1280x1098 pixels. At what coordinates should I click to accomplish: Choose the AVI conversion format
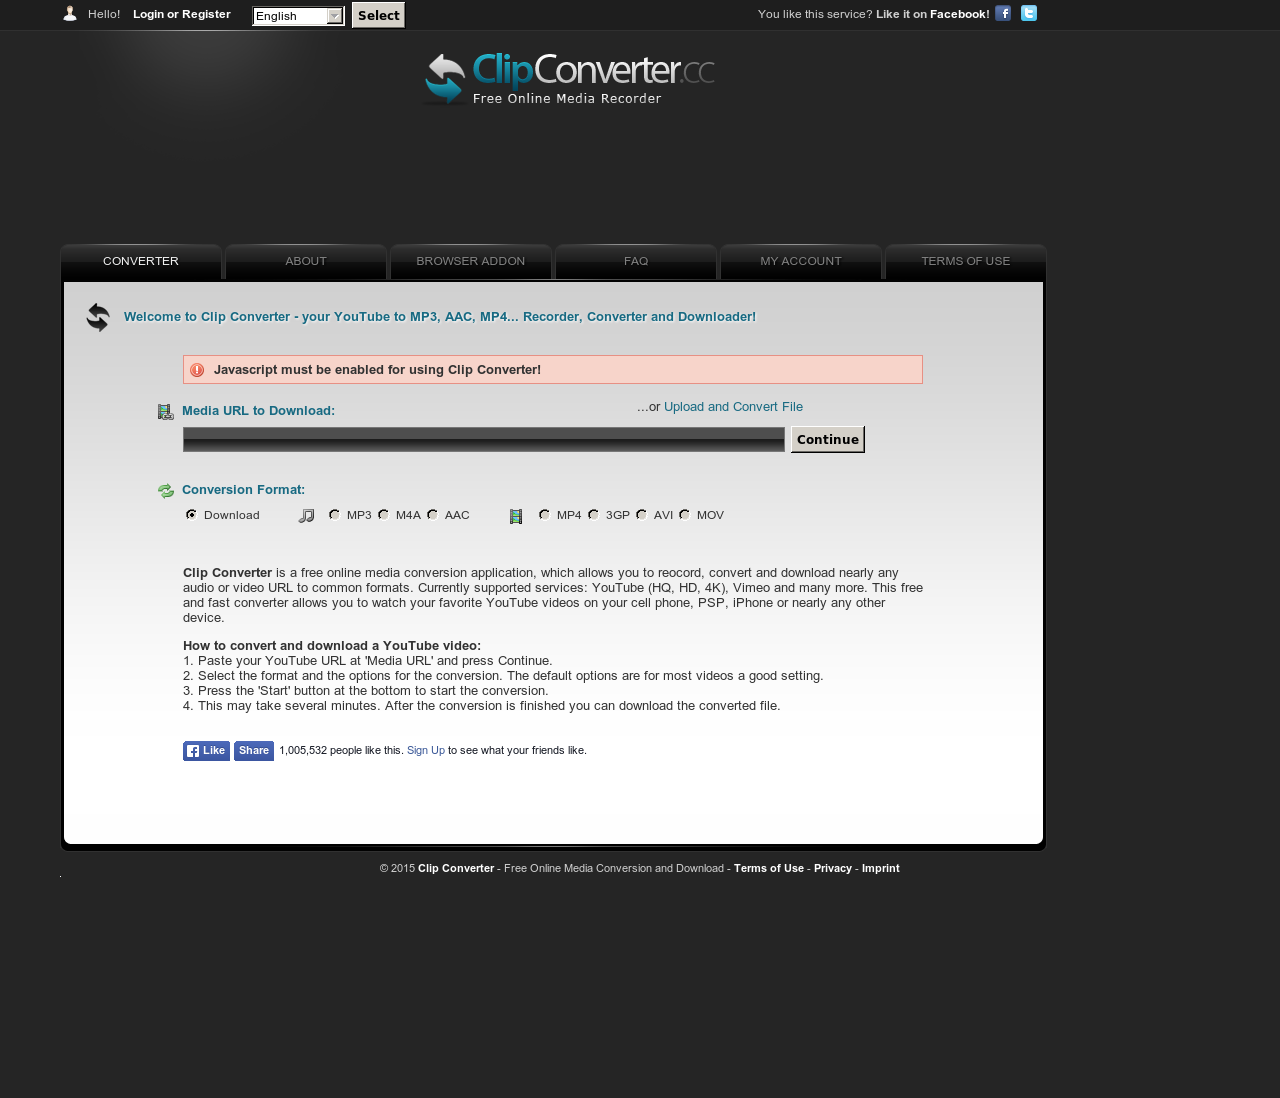(x=641, y=515)
